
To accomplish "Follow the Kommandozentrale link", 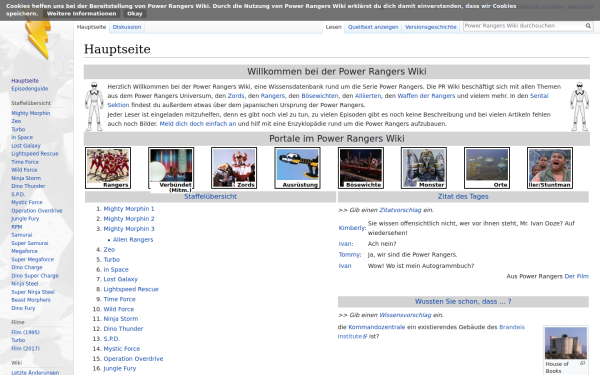I will [x=377, y=327].
